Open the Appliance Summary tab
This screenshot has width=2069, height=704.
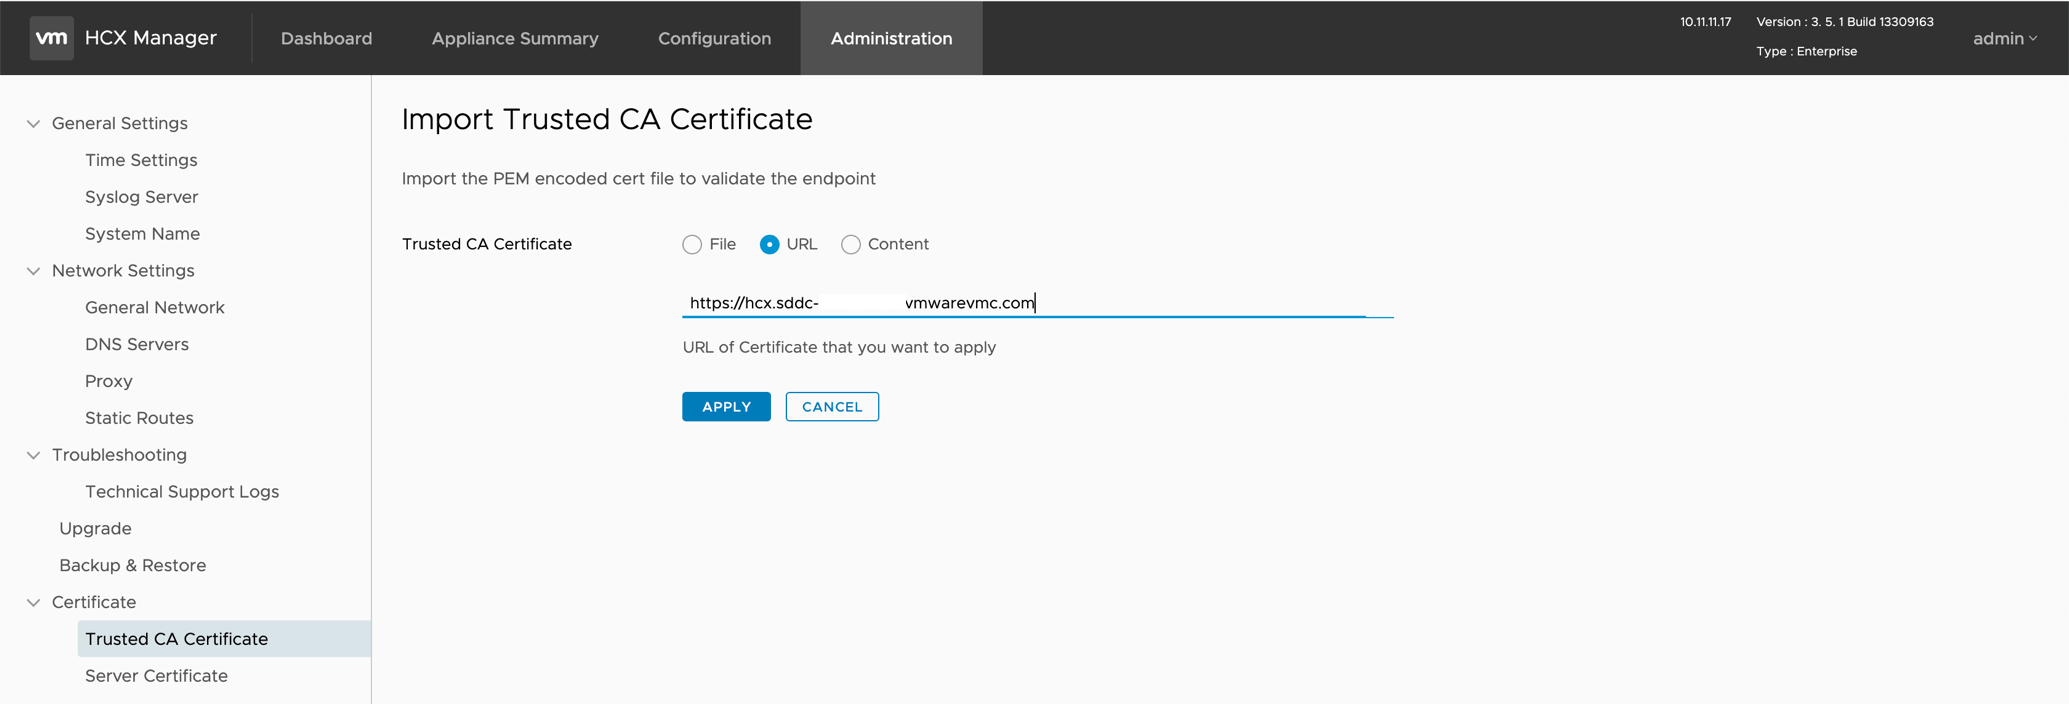pos(515,38)
